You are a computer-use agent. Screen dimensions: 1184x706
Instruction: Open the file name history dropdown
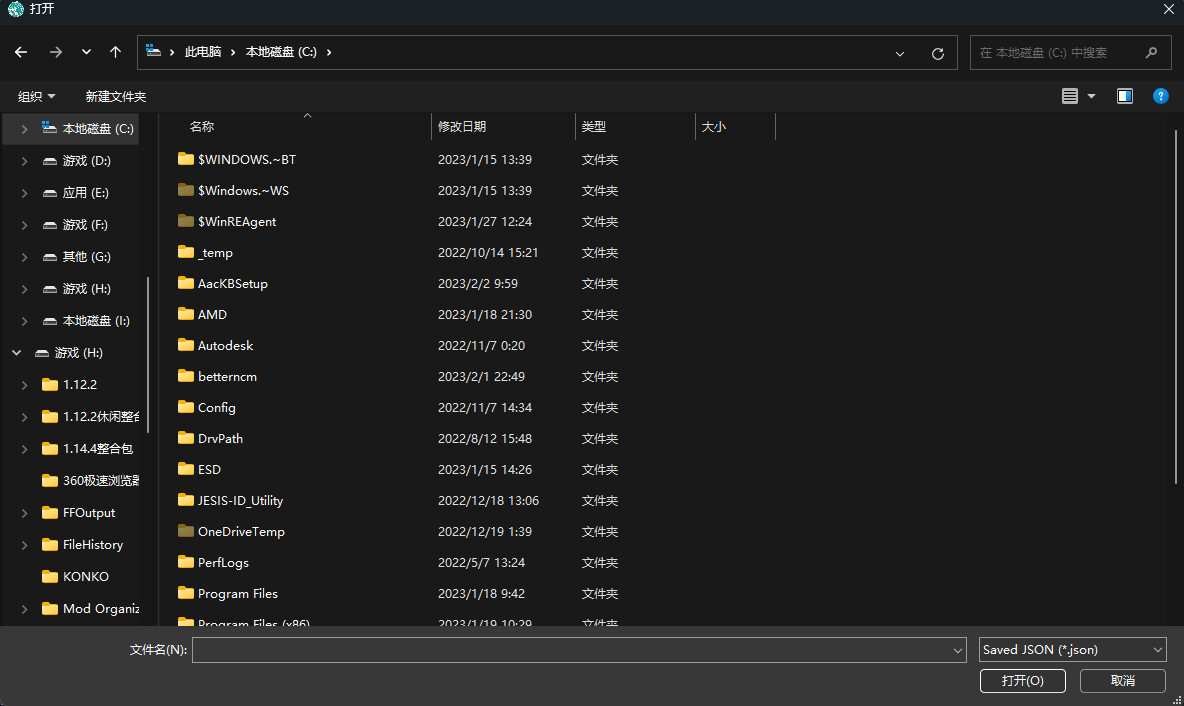(957, 650)
